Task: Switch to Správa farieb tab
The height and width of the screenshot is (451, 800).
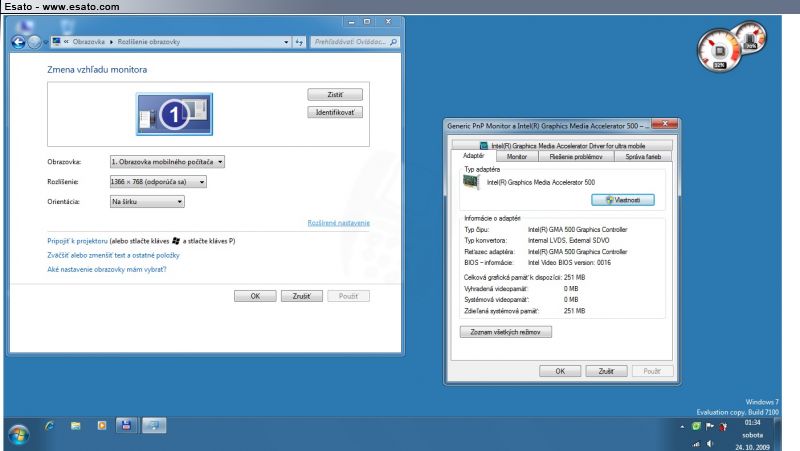Action: point(643,157)
